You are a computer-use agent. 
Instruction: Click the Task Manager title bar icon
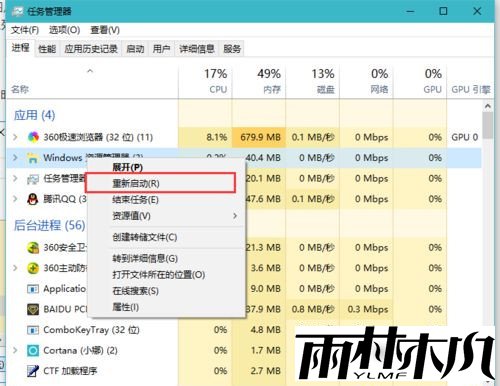click(18, 11)
